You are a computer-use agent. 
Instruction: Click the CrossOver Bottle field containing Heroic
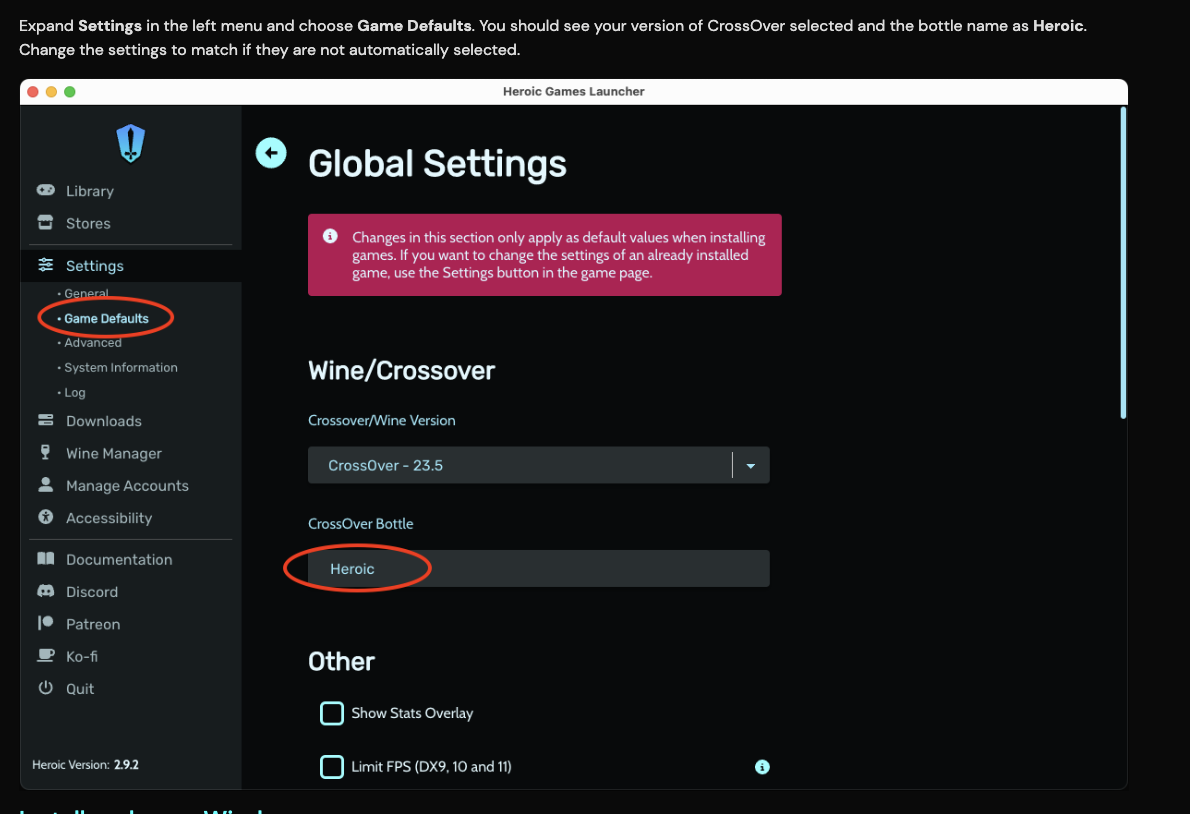538,568
